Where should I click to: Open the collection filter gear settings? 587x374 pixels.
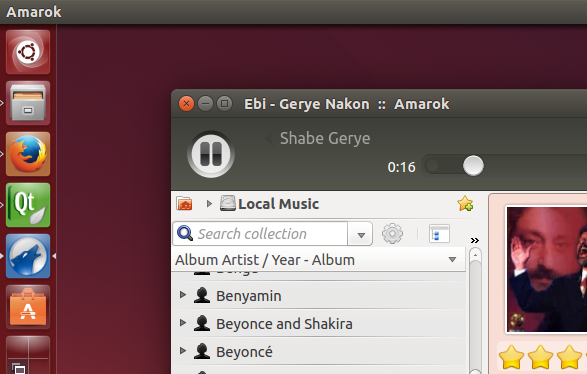(x=392, y=234)
